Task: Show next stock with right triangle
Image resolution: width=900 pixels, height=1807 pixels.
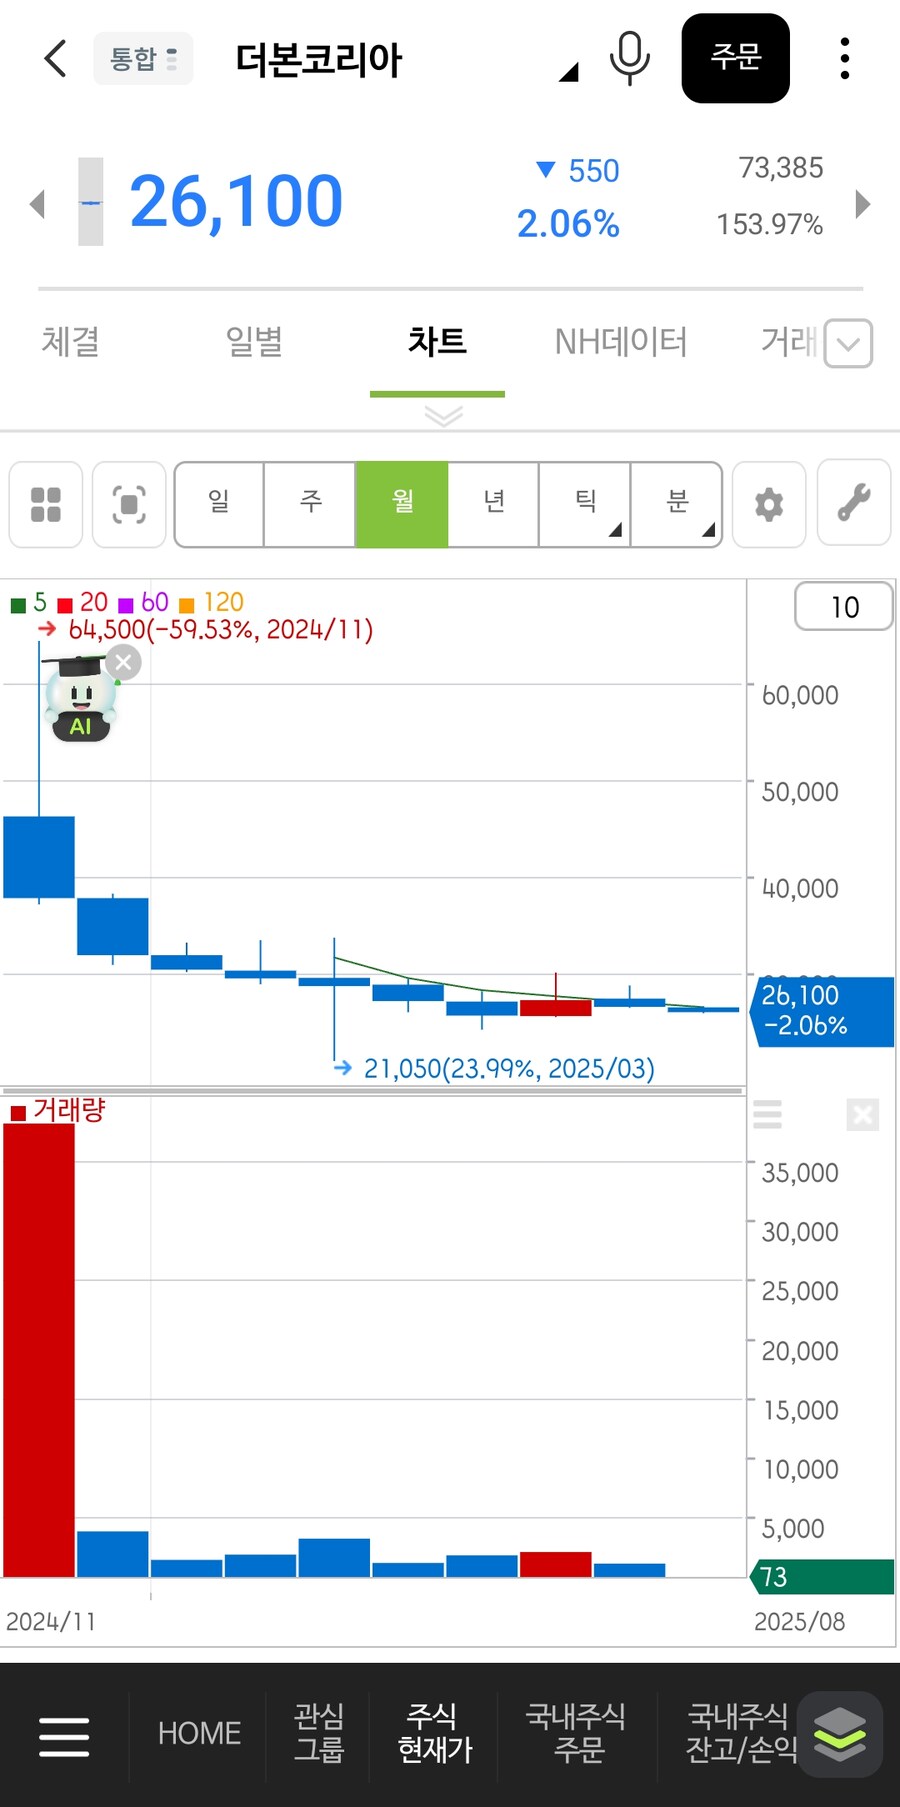Action: 863,204
